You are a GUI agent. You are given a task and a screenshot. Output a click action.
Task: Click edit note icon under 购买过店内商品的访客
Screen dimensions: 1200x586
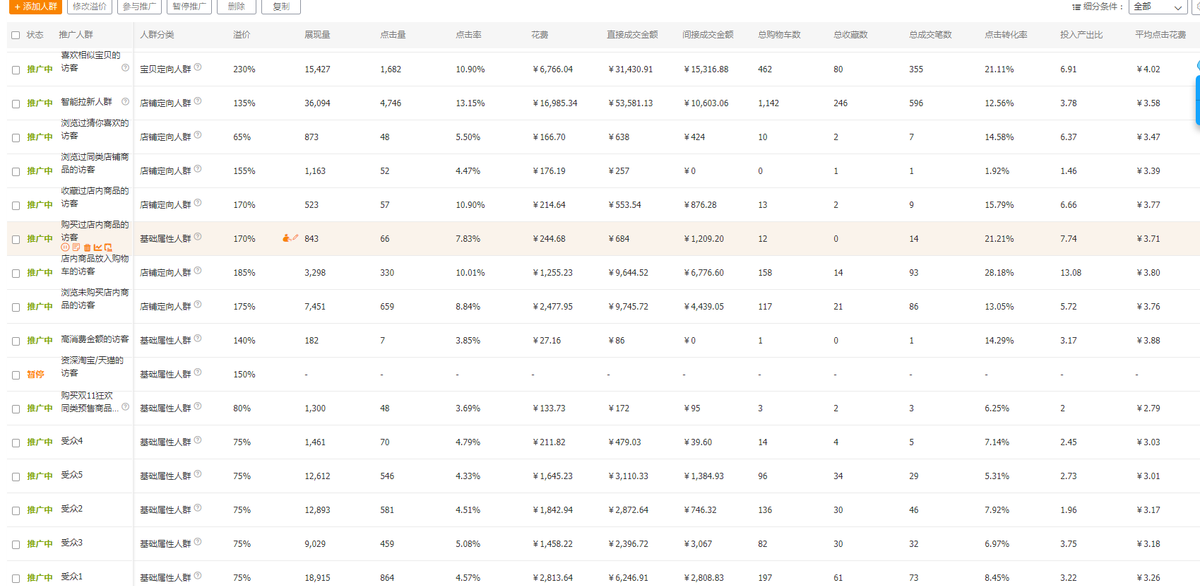pyautogui.click(x=76, y=247)
